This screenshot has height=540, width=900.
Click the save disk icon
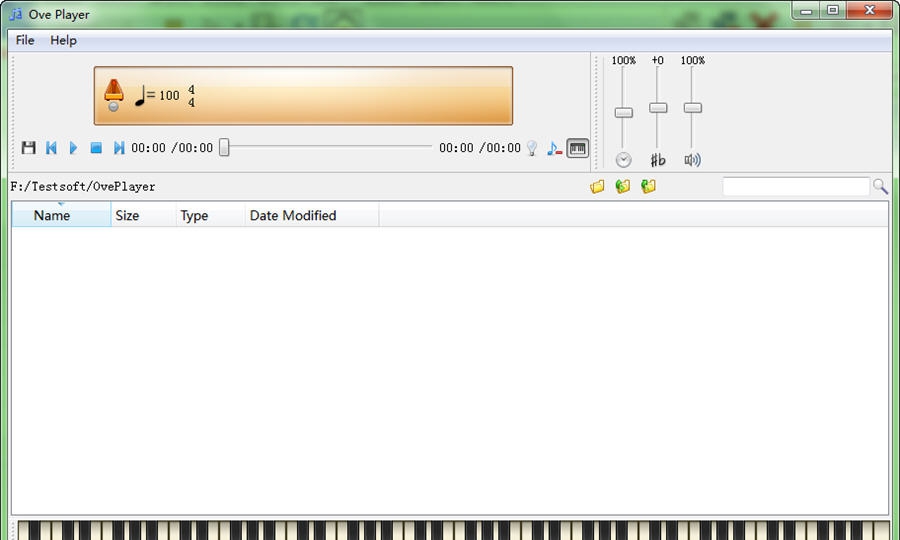coord(28,147)
